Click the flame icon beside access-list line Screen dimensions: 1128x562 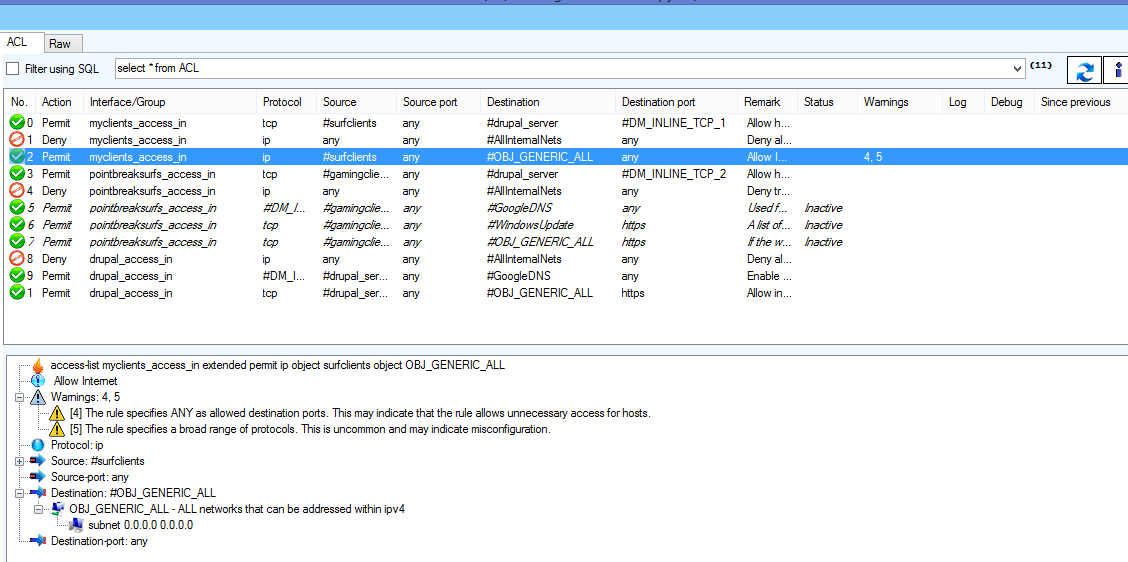pyautogui.click(x=38, y=365)
